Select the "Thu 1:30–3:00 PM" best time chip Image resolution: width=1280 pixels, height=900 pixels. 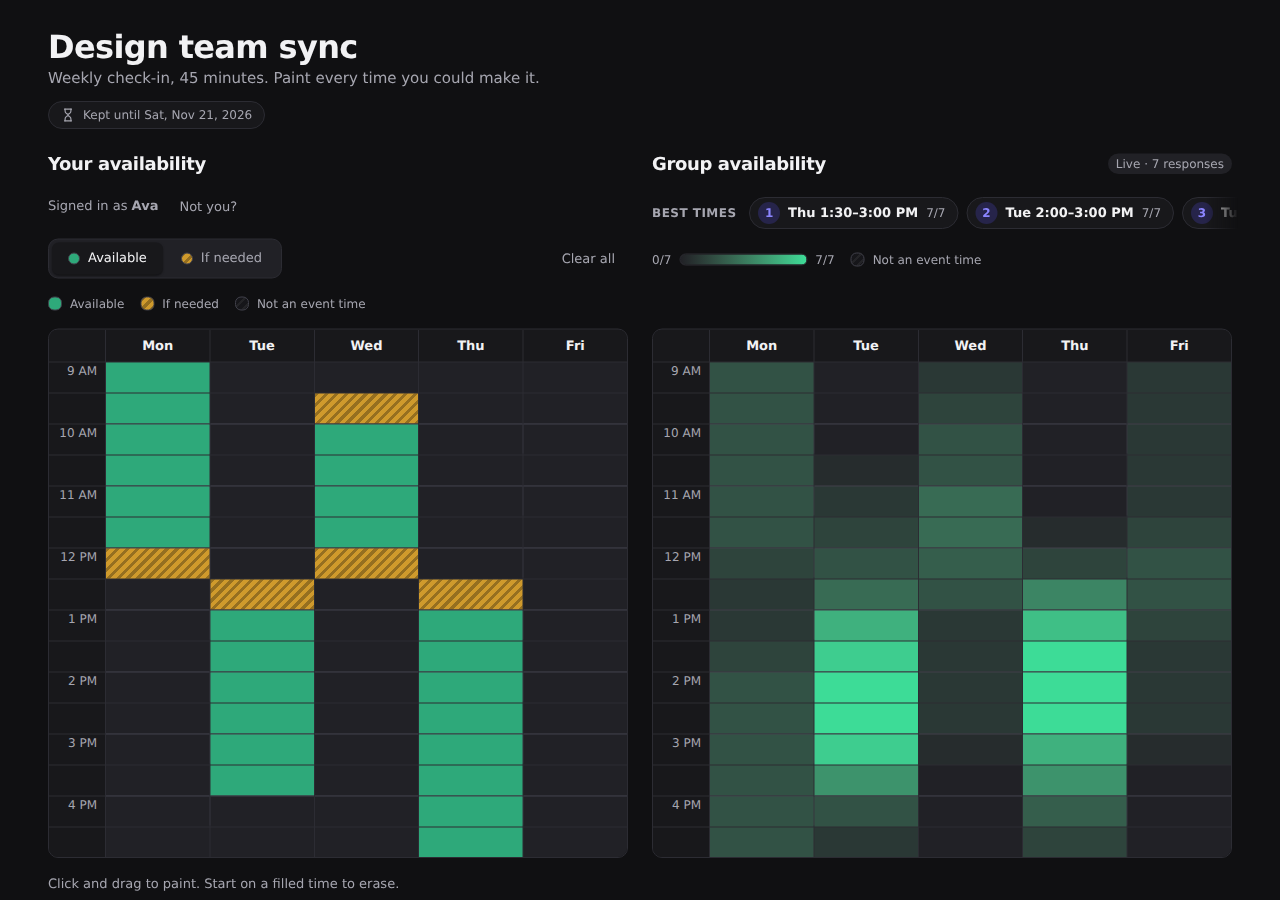pyautogui.click(x=853, y=213)
